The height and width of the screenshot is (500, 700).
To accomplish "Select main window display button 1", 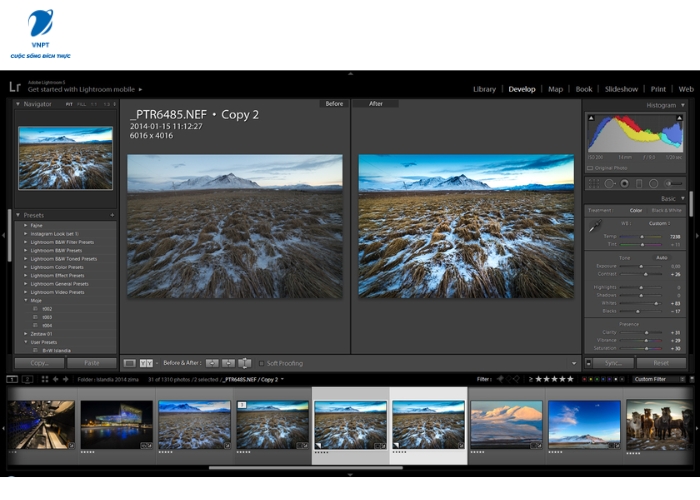I will [x=12, y=379].
